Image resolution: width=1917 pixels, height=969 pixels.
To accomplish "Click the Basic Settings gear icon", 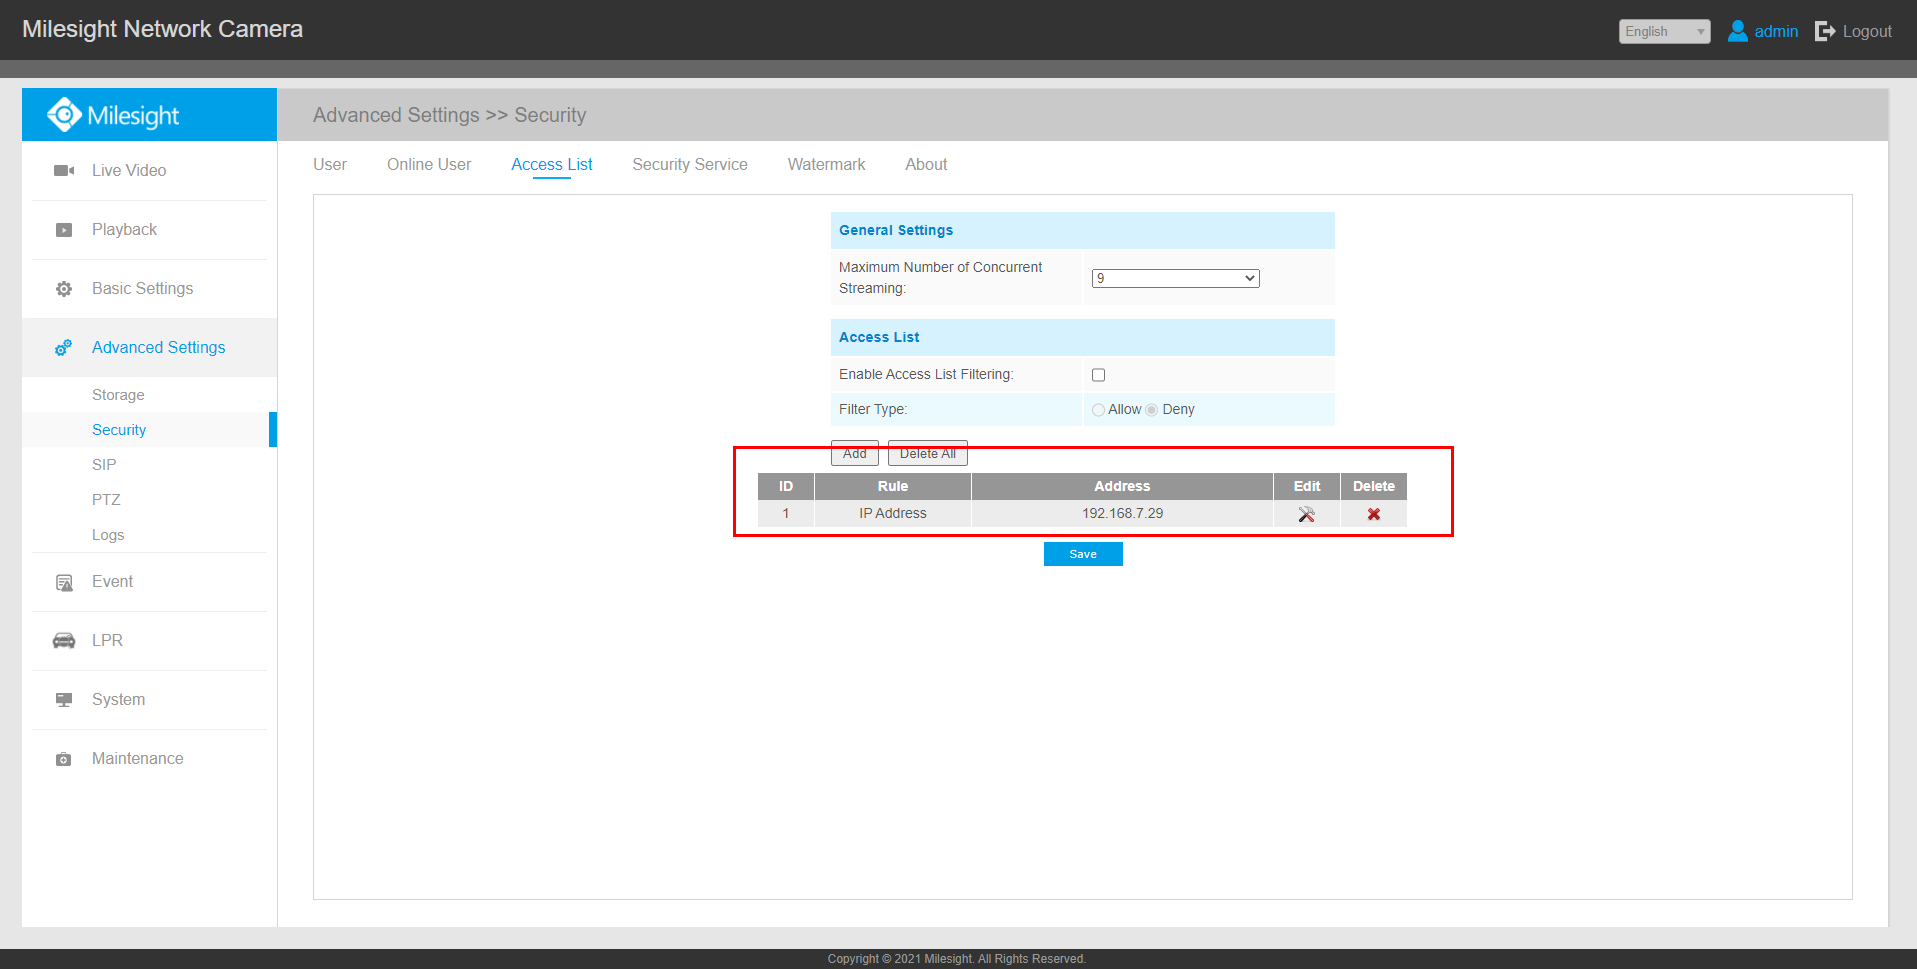I will tap(64, 289).
